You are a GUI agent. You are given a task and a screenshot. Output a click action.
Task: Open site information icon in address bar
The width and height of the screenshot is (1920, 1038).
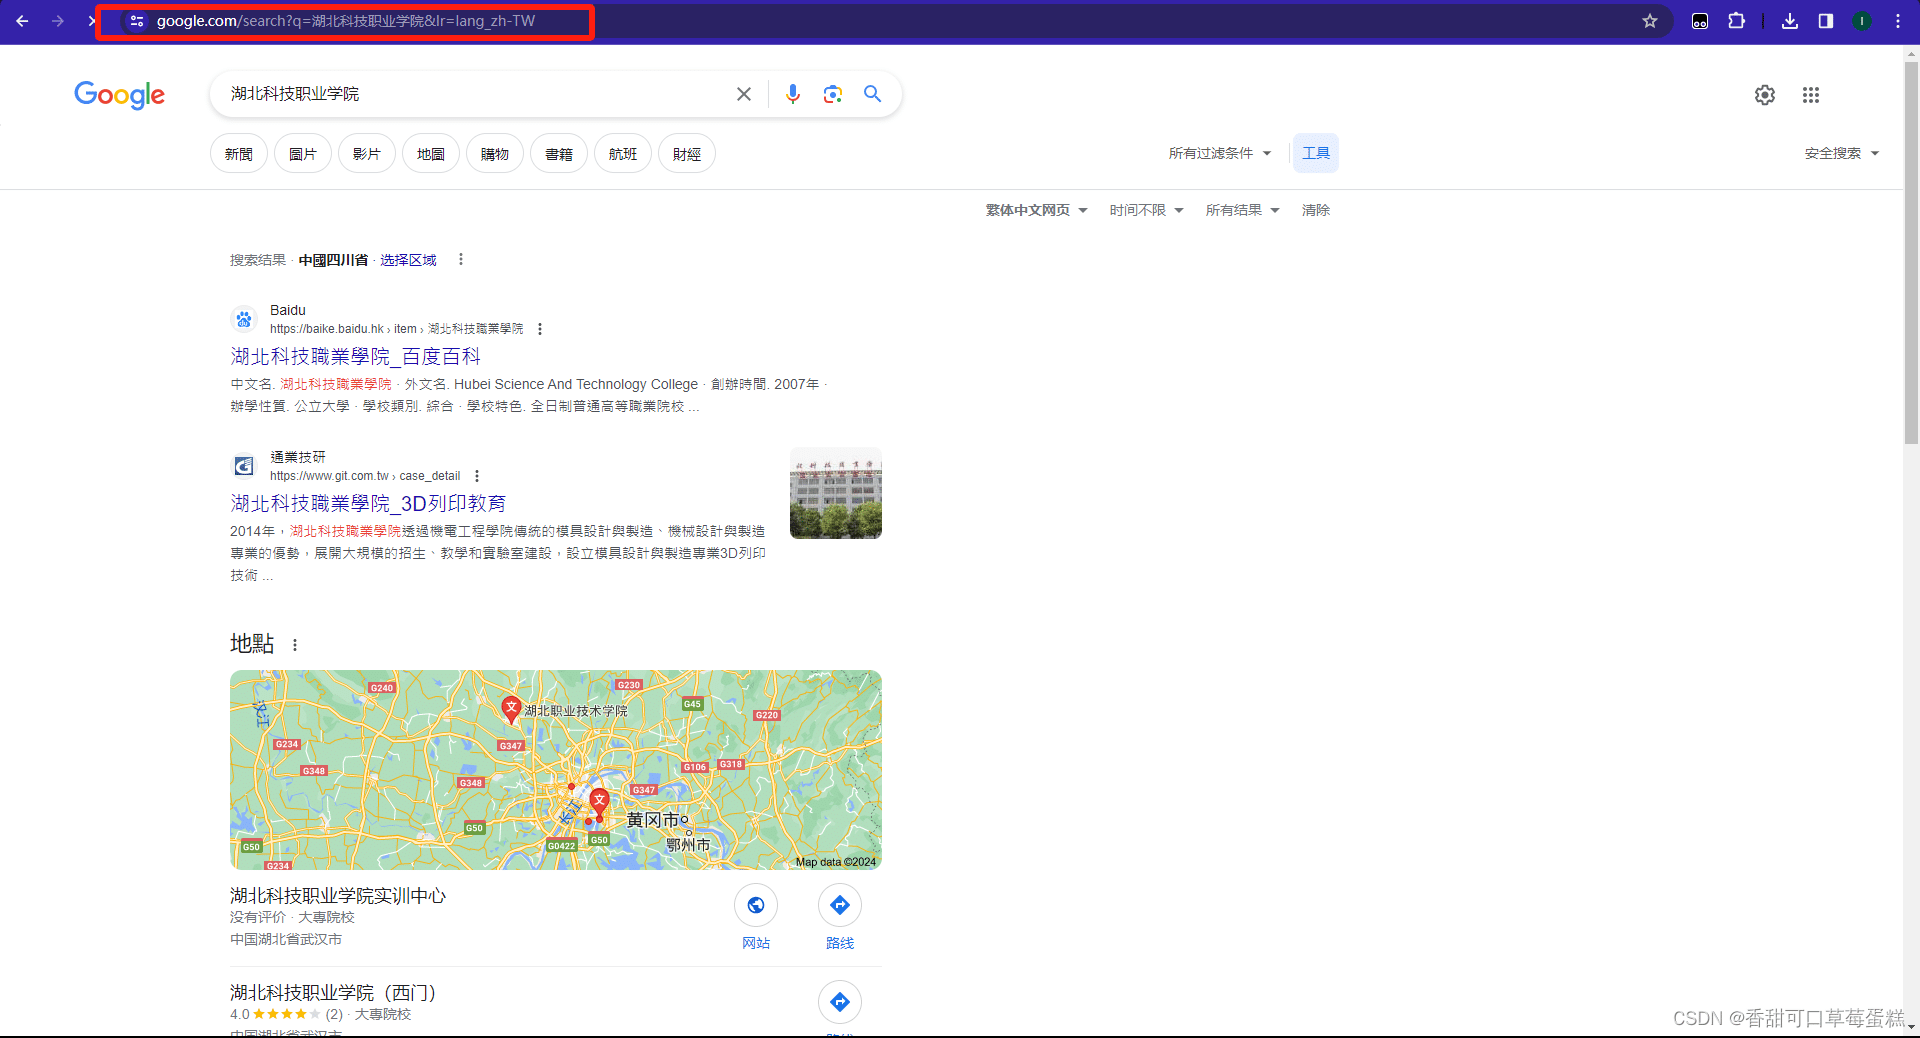(x=137, y=21)
